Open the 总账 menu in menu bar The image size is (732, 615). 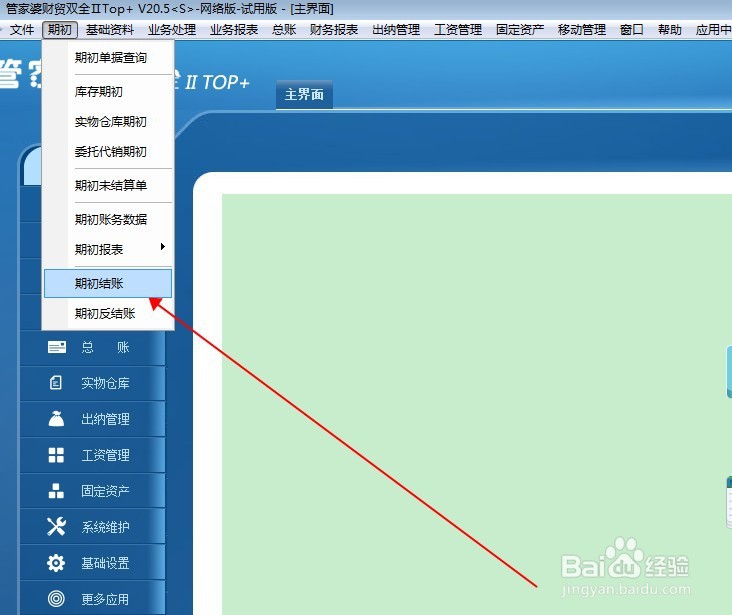coord(284,30)
